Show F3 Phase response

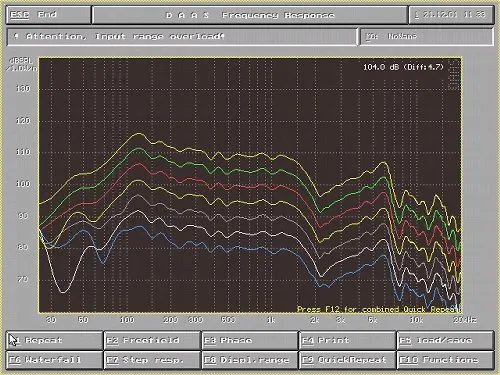(249, 340)
